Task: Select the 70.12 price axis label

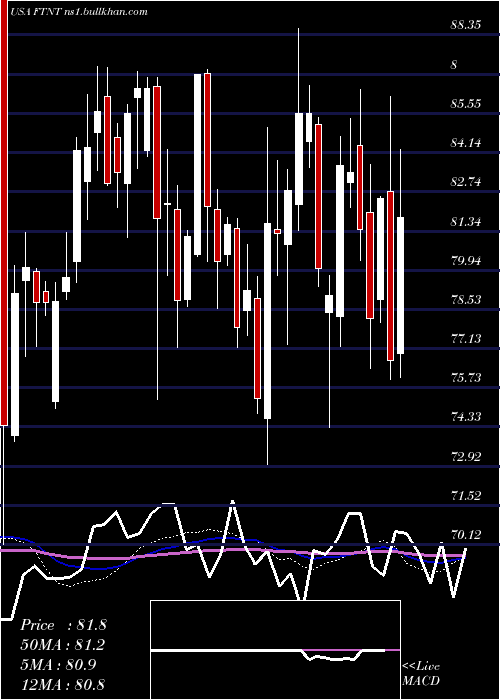Action: click(x=466, y=534)
